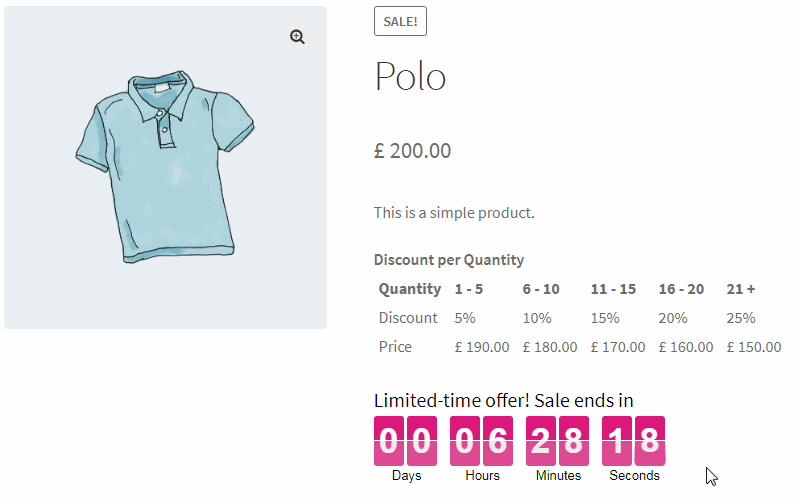Select the 11 - 15 quantity column header
The width and height of the screenshot is (799, 500).
[x=613, y=289]
